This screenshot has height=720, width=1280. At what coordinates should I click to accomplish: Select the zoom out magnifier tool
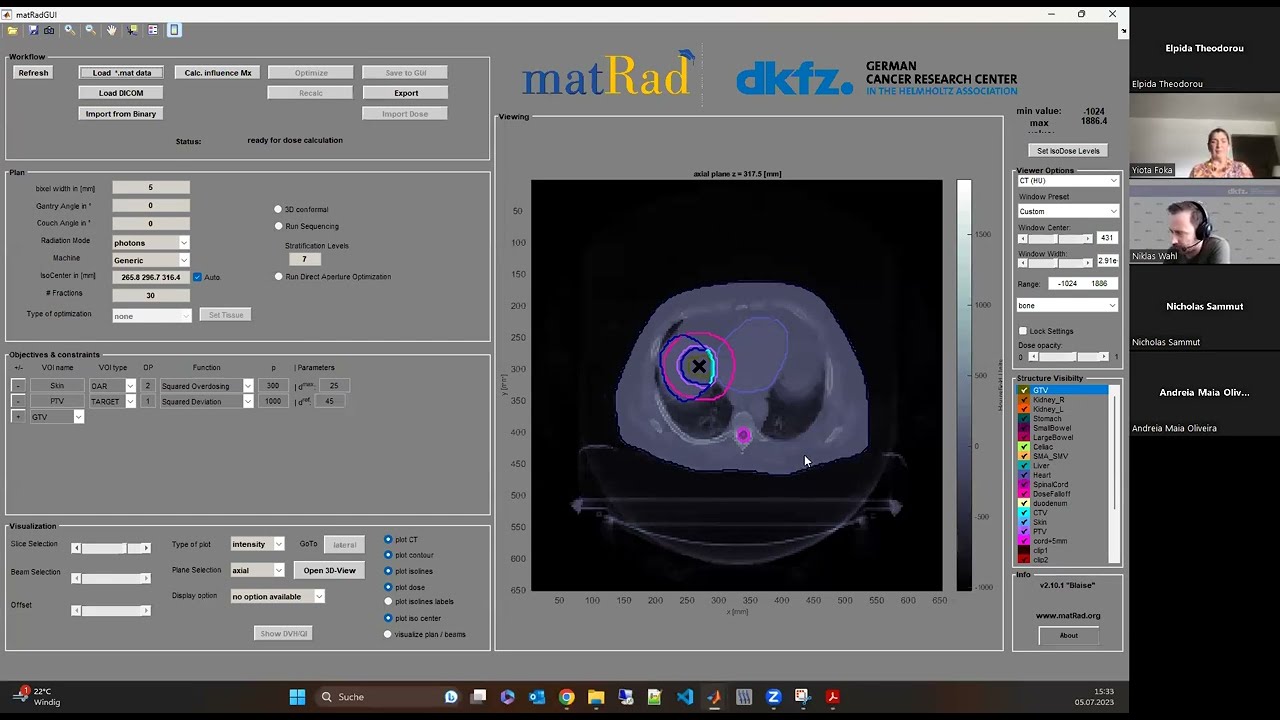coord(90,30)
